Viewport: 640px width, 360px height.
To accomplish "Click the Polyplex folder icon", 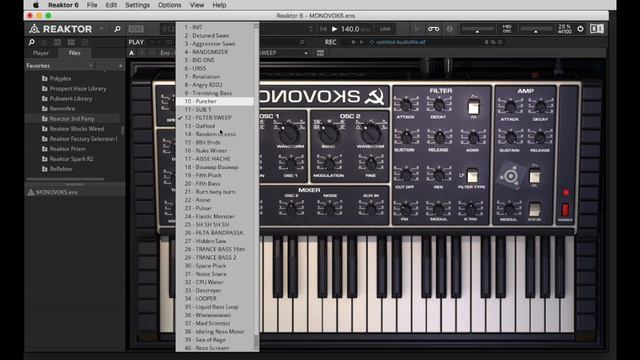I will click(44, 78).
